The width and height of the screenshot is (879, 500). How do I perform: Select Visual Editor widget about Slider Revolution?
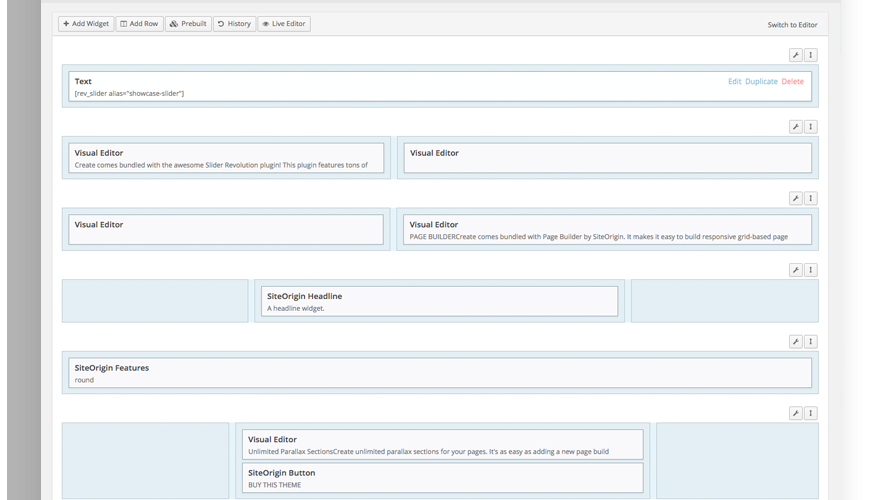coord(226,158)
